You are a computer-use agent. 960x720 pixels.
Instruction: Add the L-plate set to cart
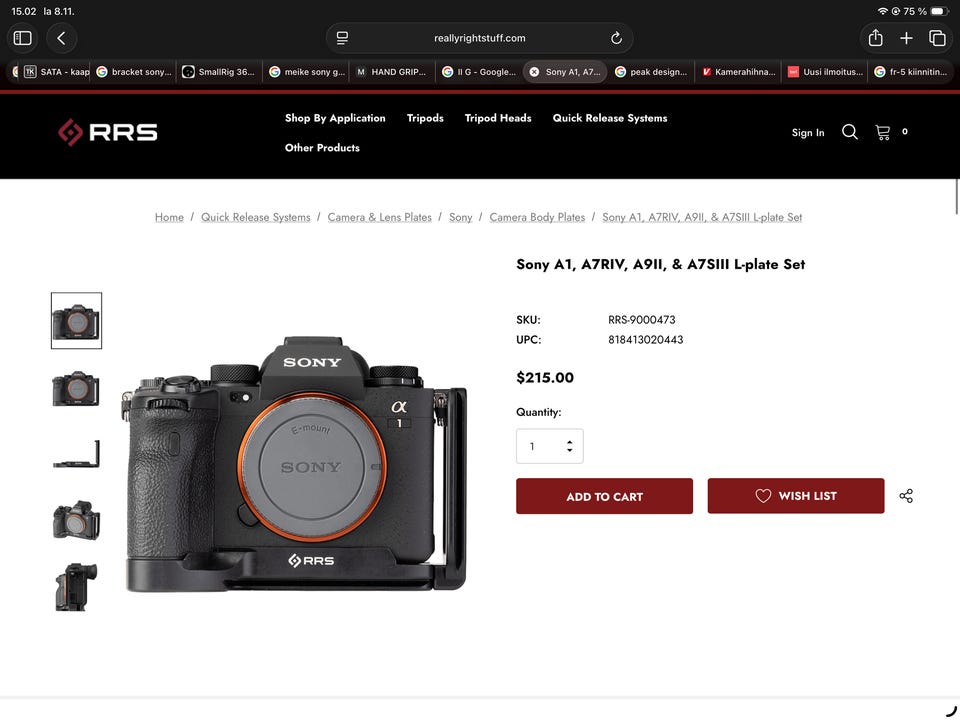(x=604, y=496)
